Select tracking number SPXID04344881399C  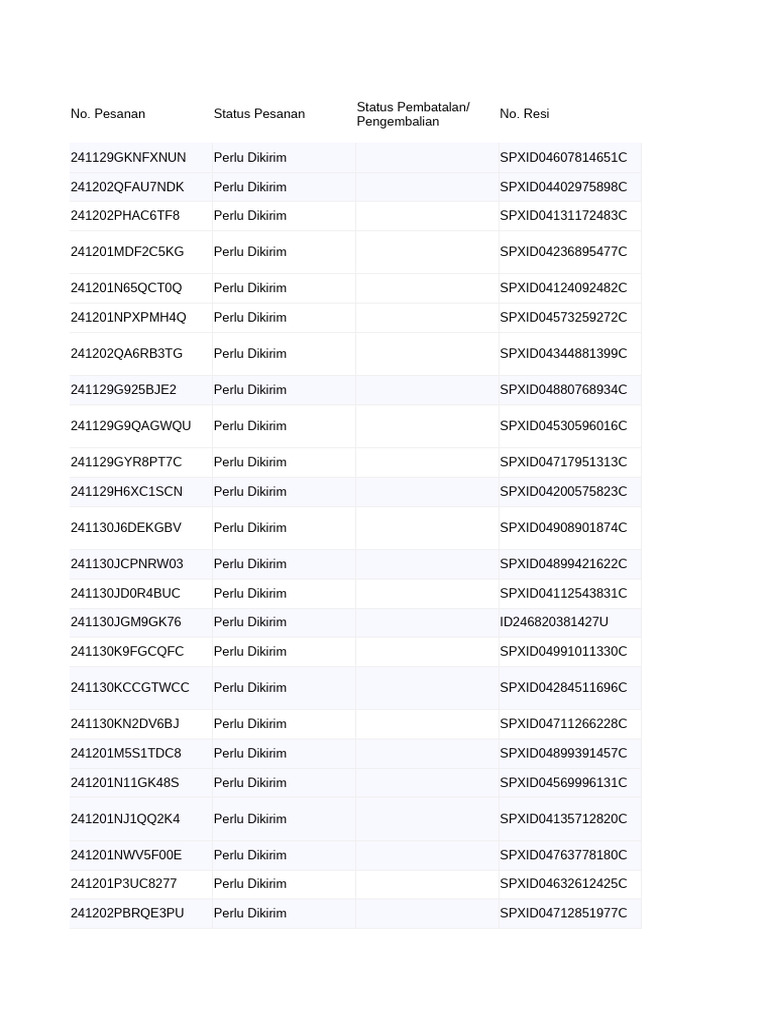(563, 353)
